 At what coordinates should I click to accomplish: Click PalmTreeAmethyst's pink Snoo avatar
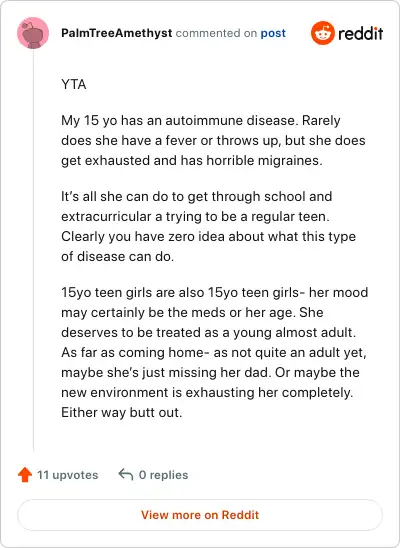[x=33, y=33]
